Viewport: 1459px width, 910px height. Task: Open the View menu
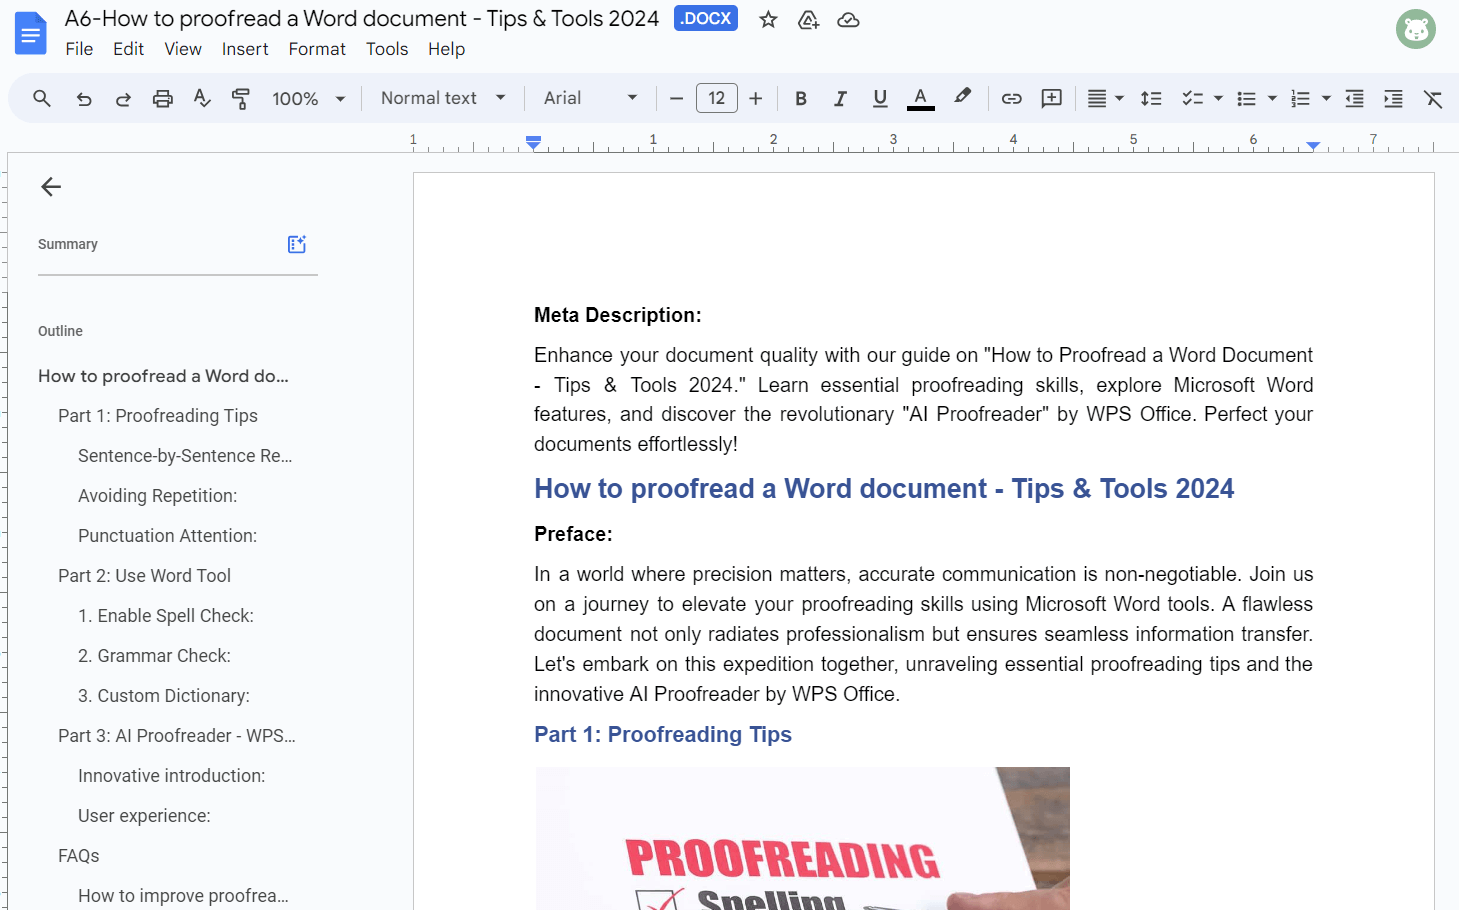pos(183,49)
